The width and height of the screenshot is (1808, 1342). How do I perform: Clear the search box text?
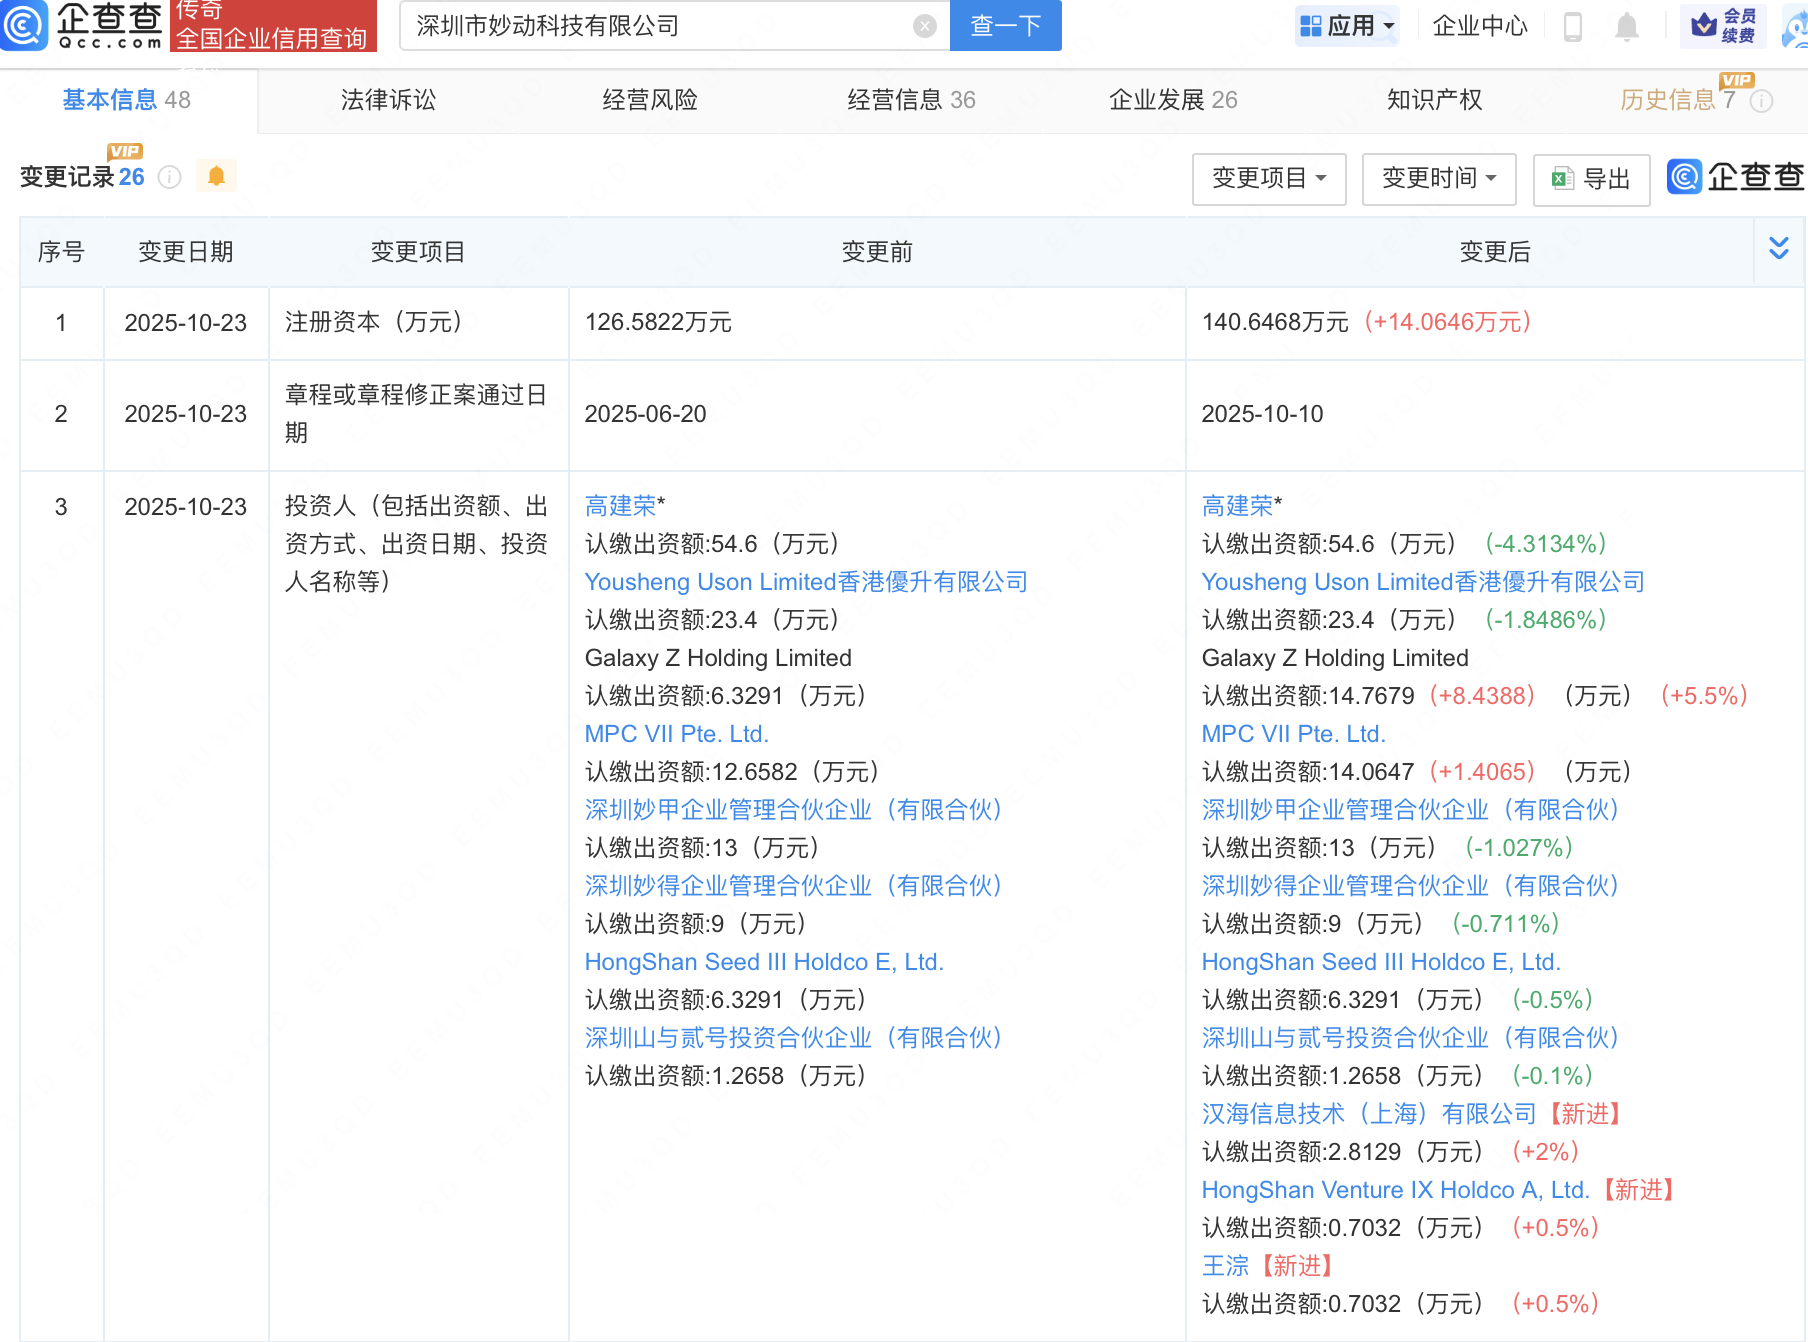(925, 26)
